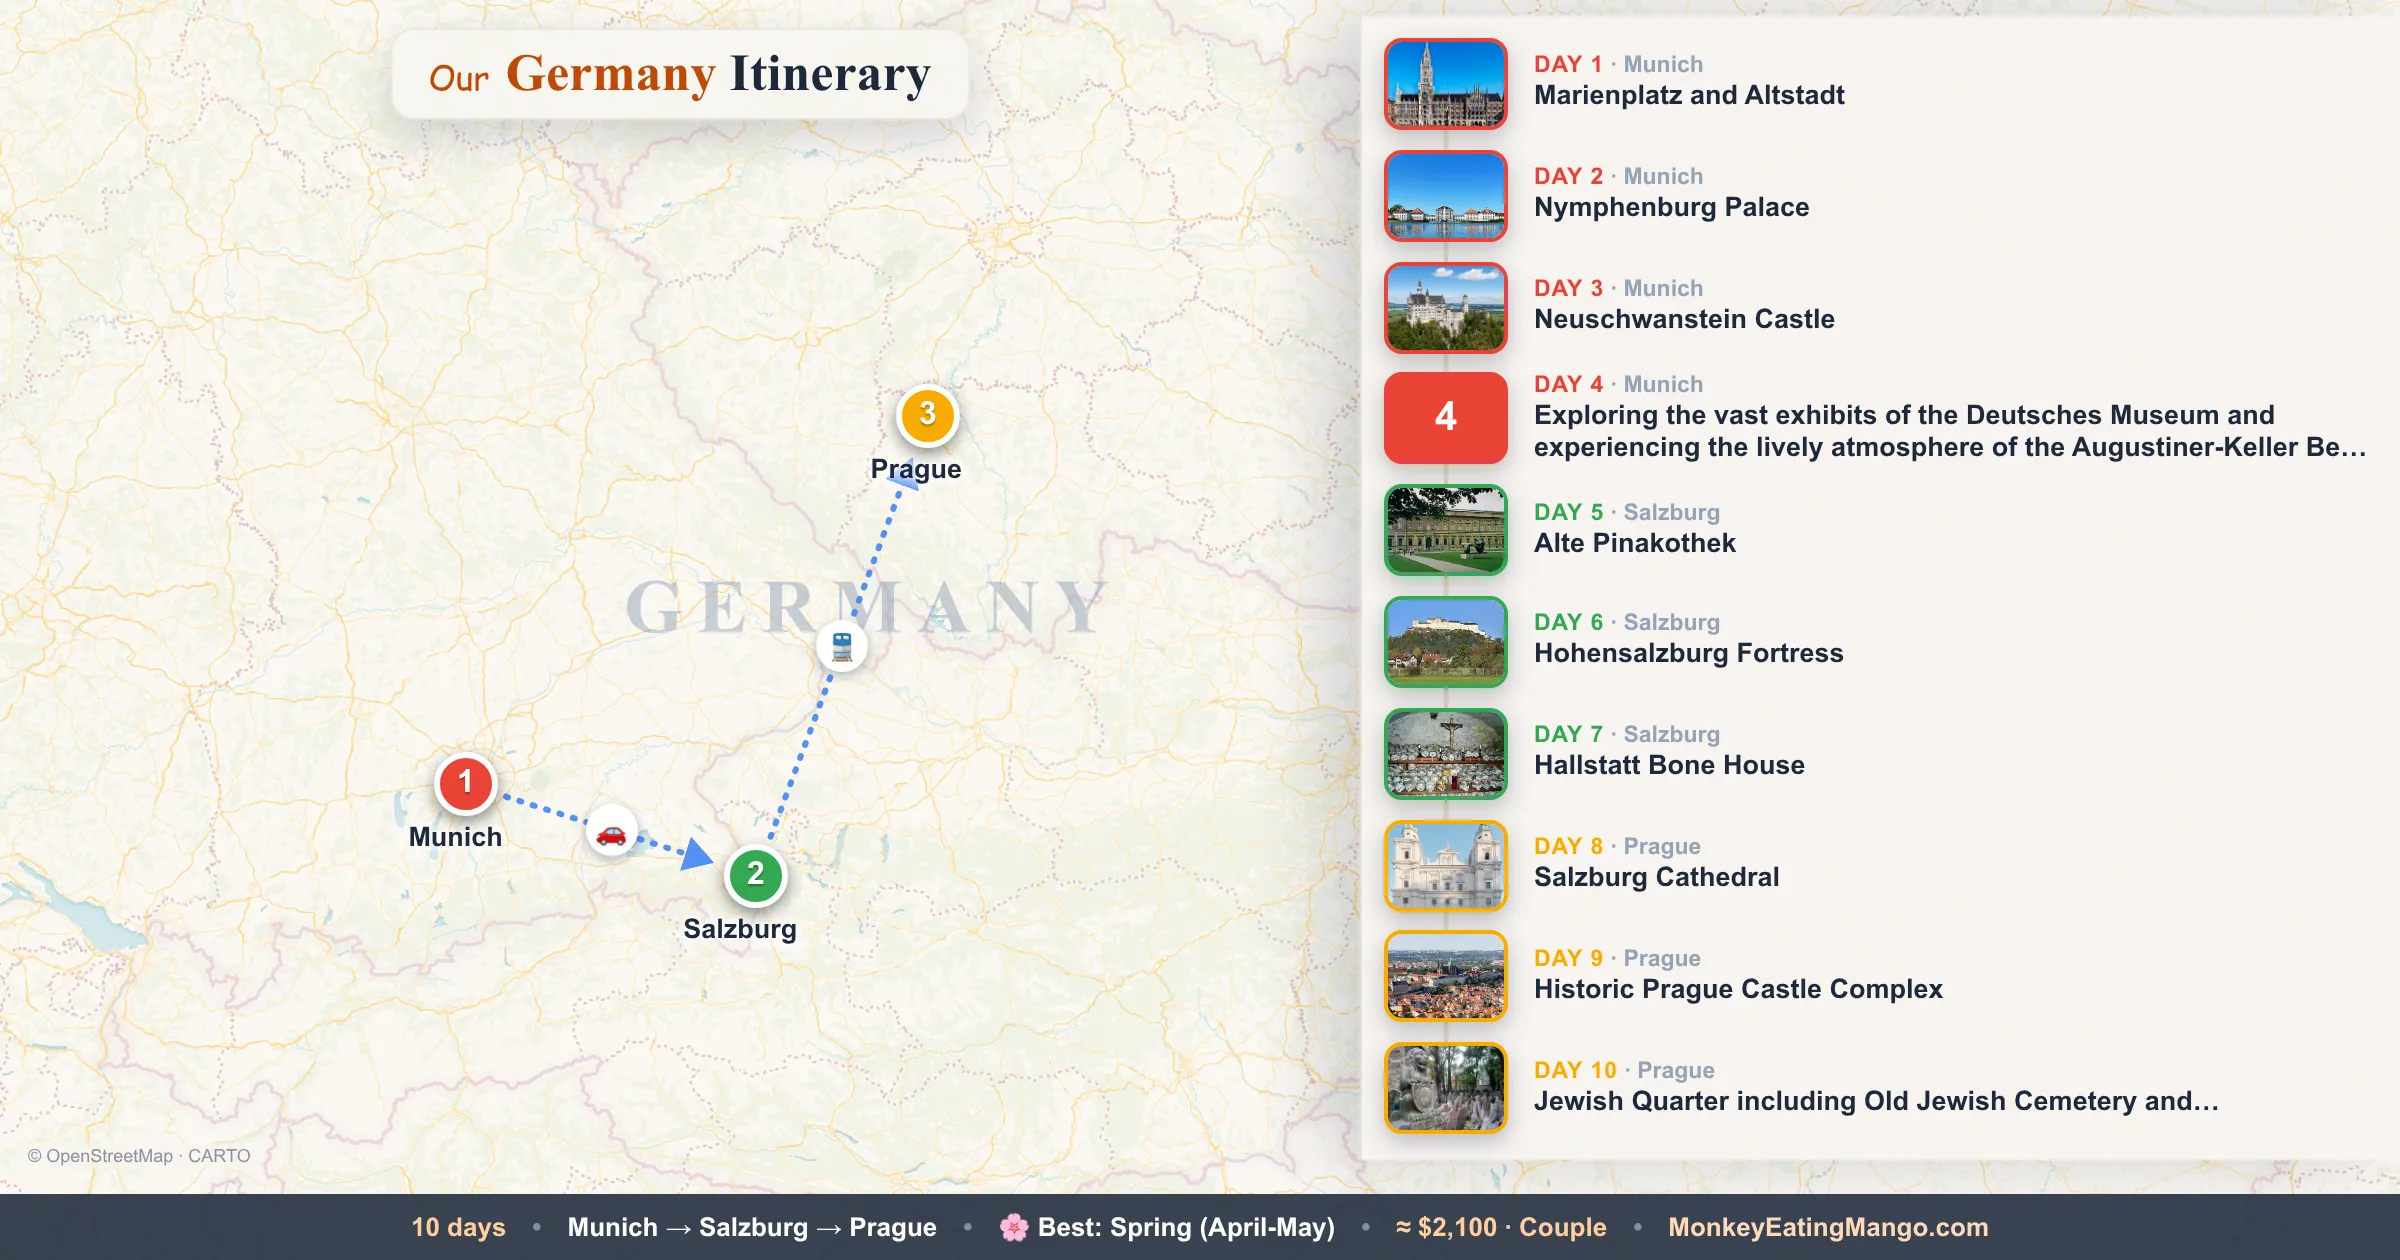Click the 'Marienplatz and Altstadt' title
Image resolution: width=2400 pixels, height=1260 pixels.
(x=1689, y=95)
